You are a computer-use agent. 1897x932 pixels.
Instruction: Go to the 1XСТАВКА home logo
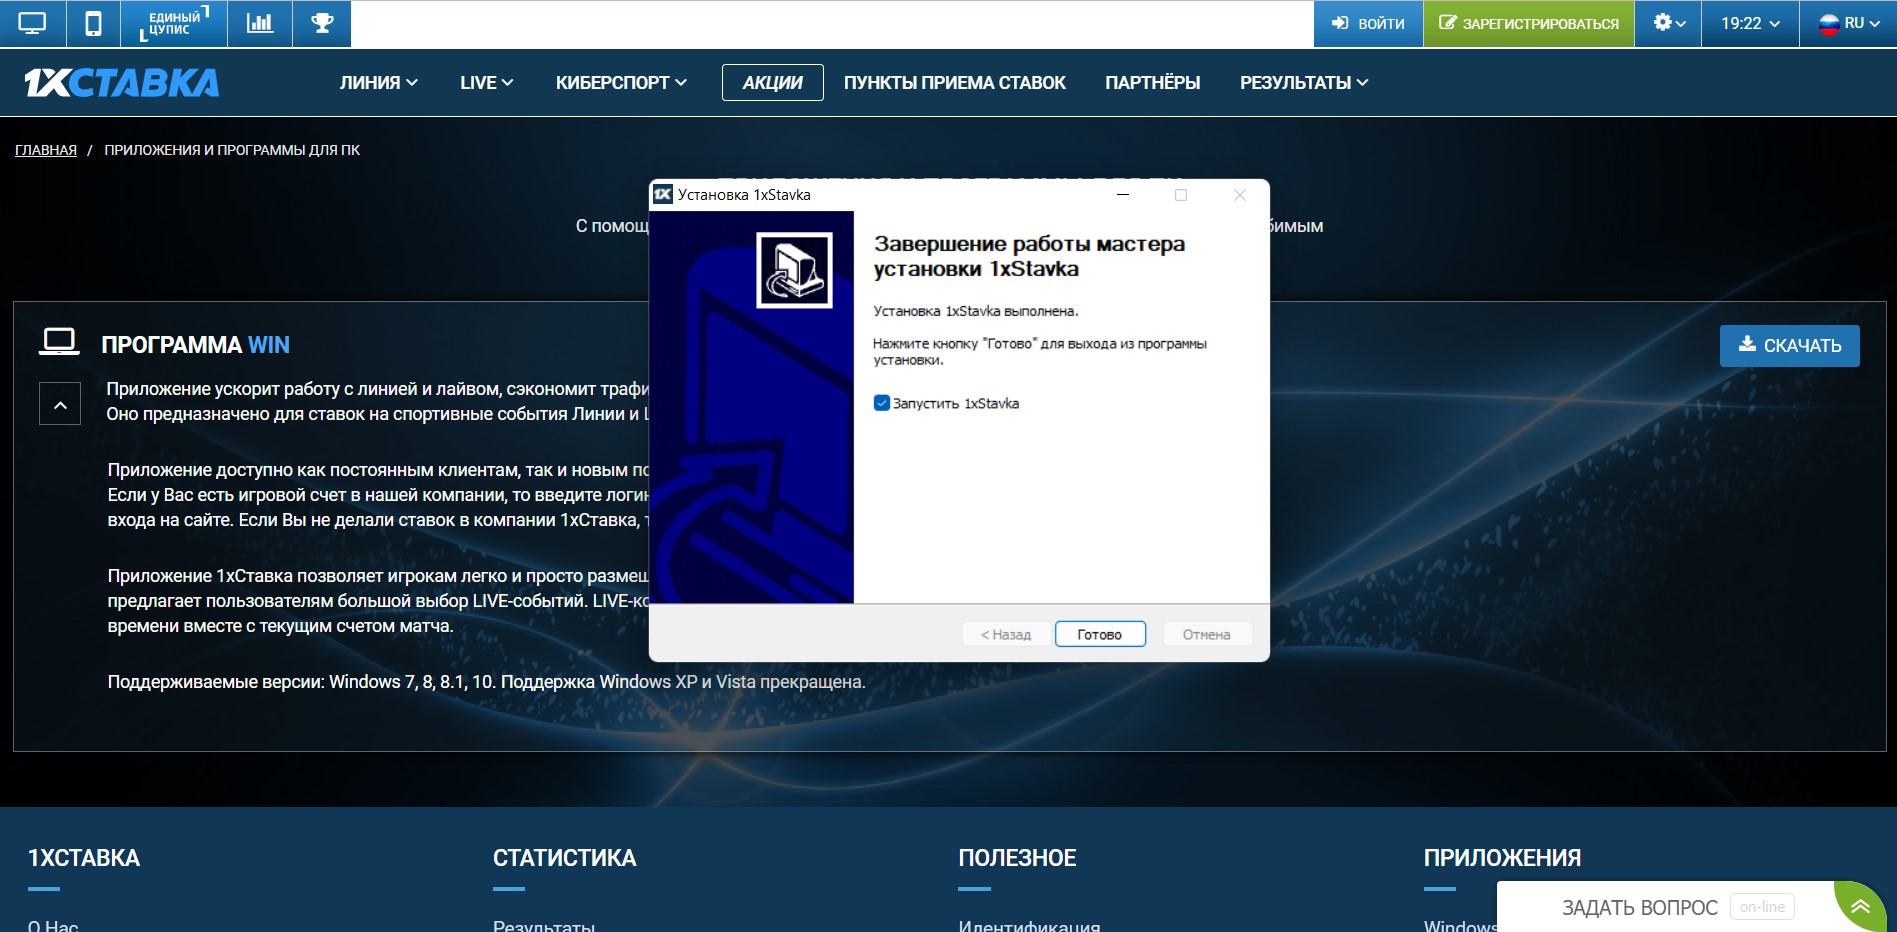pyautogui.click(x=122, y=82)
